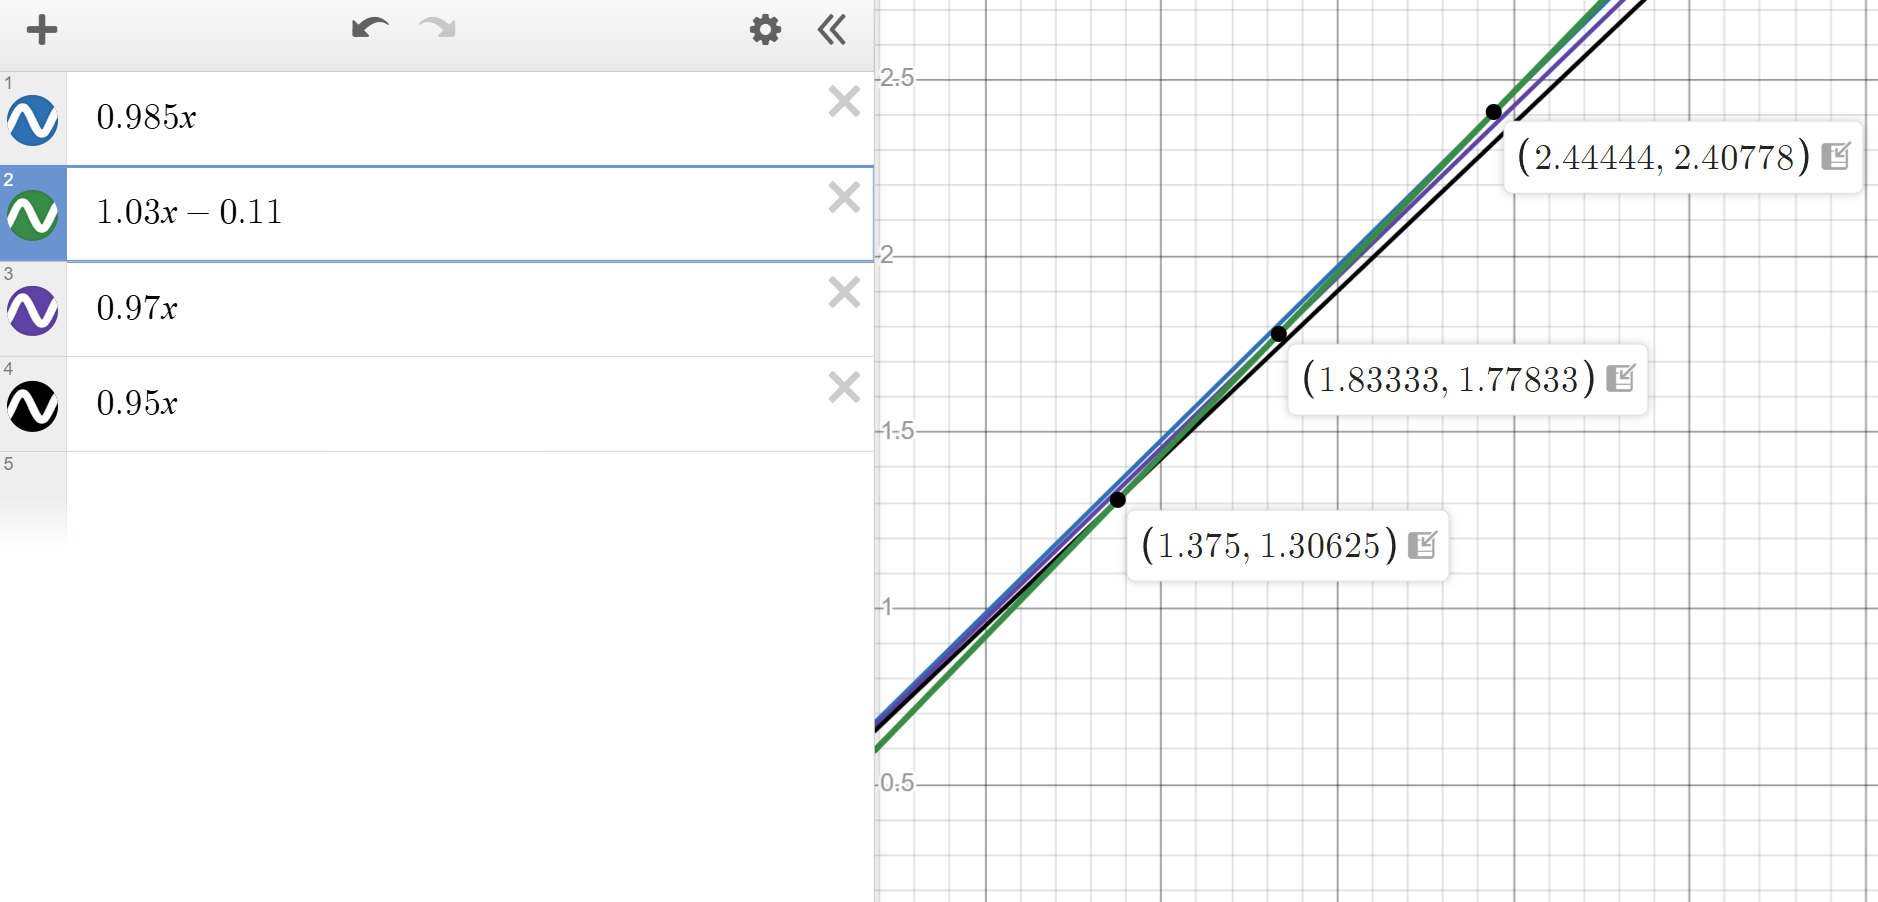
Task: Click the Add Item plus button
Action: (x=41, y=30)
